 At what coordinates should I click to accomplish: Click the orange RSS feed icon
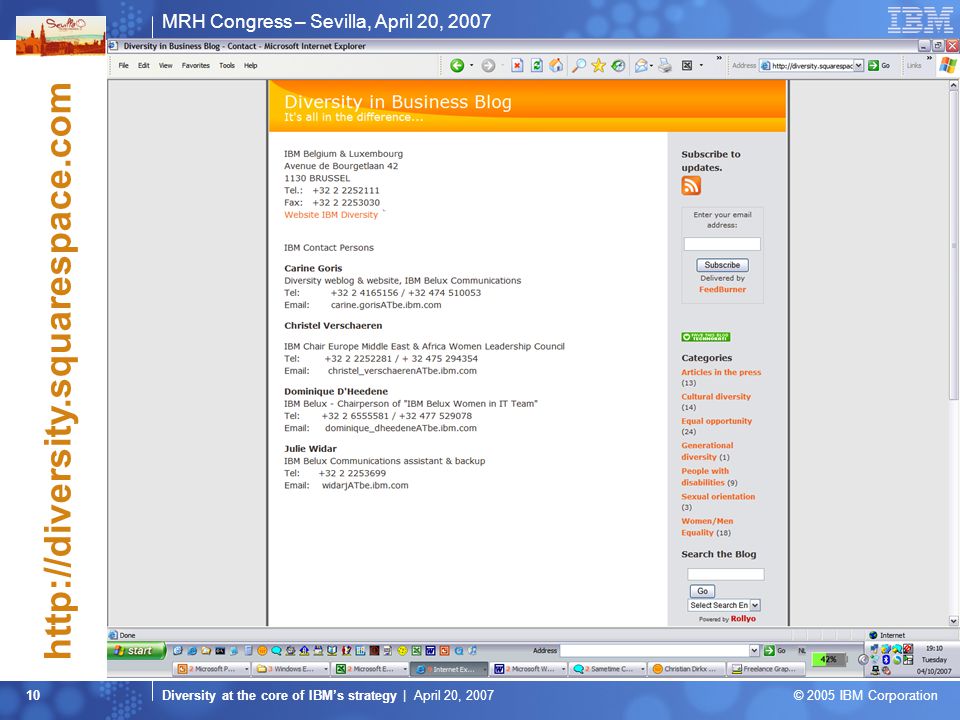pyautogui.click(x=691, y=186)
